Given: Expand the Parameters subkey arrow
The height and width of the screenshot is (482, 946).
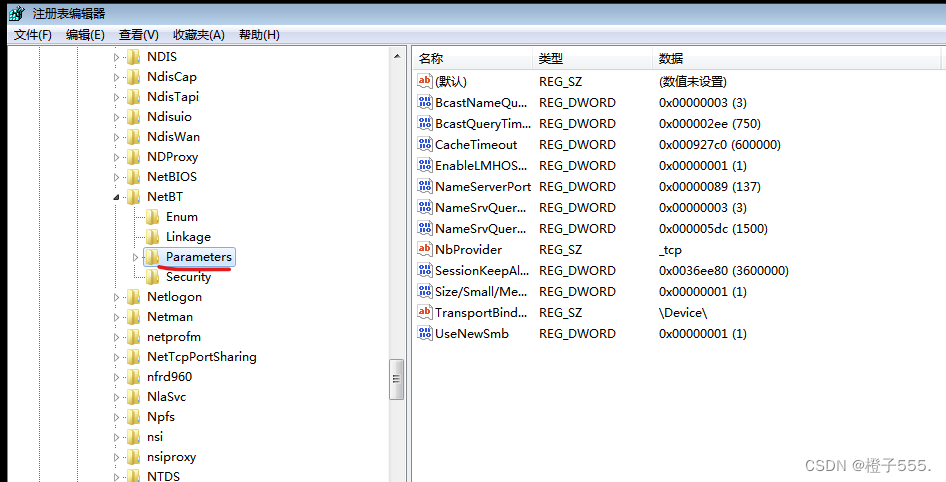Looking at the screenshot, I should (x=136, y=257).
